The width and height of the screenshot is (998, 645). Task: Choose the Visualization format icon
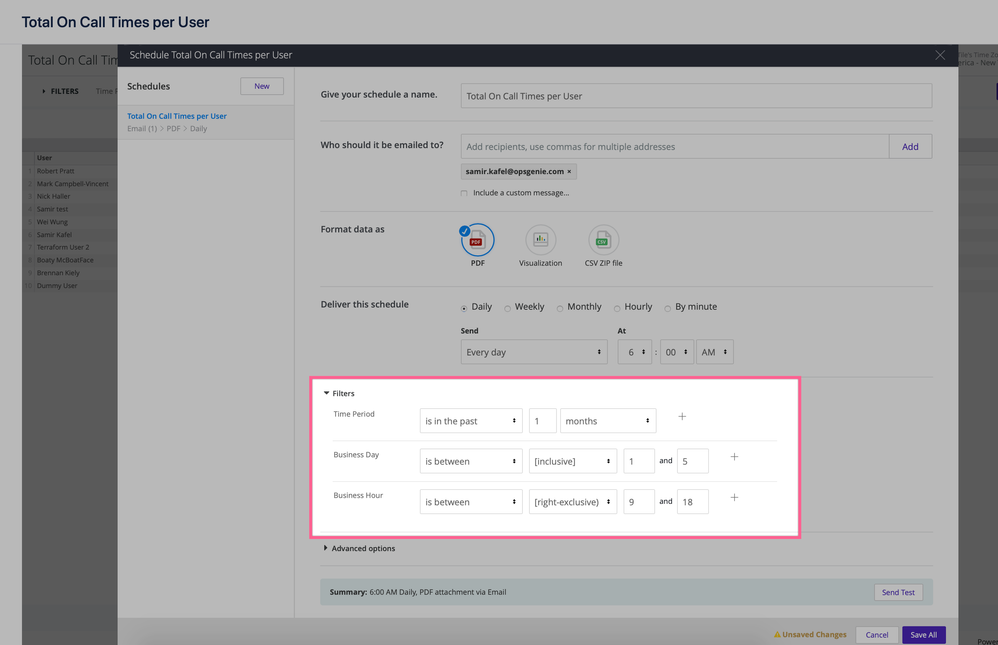coord(540,240)
